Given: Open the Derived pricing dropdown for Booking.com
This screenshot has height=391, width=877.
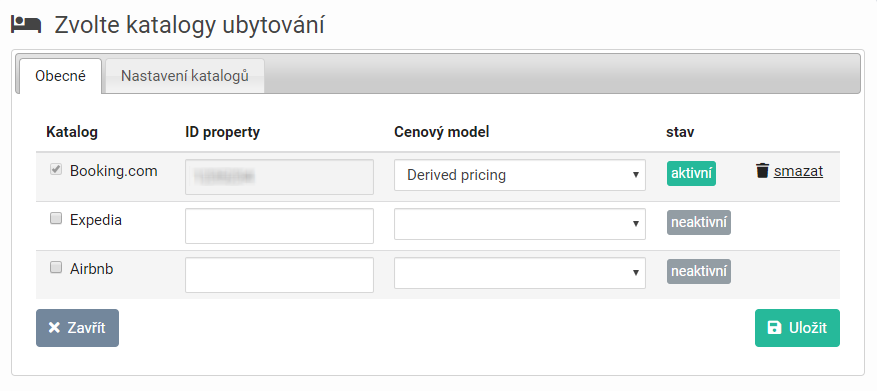Looking at the screenshot, I should [520, 175].
